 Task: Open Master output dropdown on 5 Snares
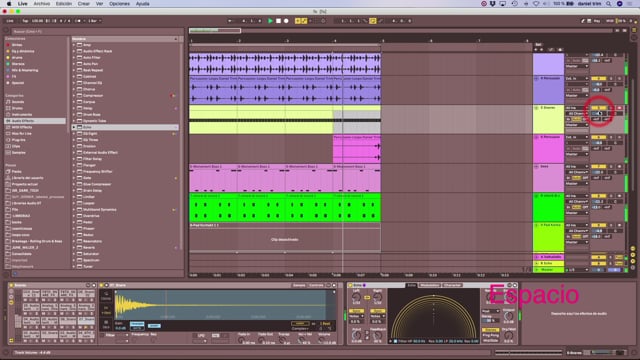577,125
